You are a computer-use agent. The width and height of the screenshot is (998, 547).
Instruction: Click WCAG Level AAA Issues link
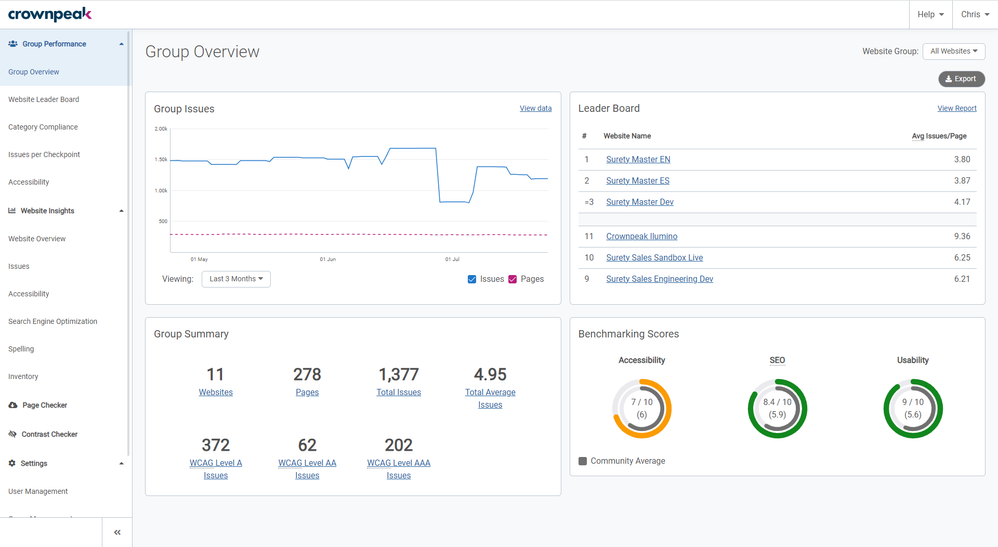point(398,469)
